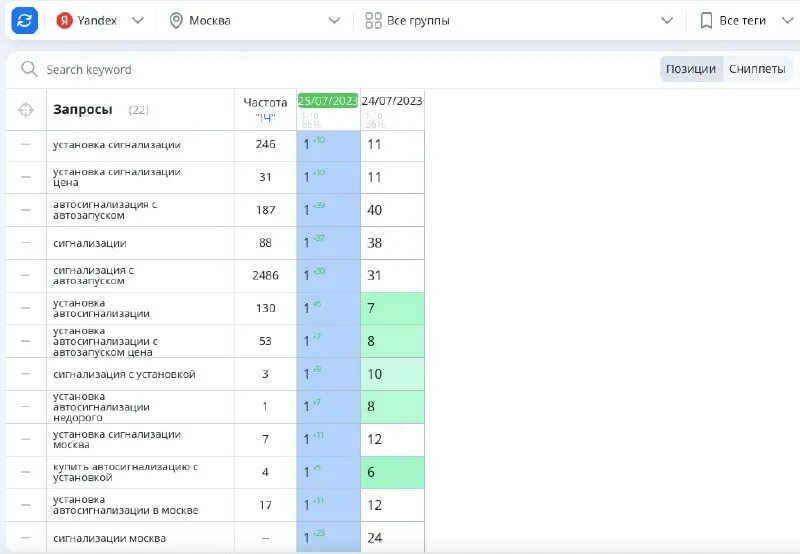Select keyword "сигнализации москва"
800x554 pixels.
tap(109, 538)
